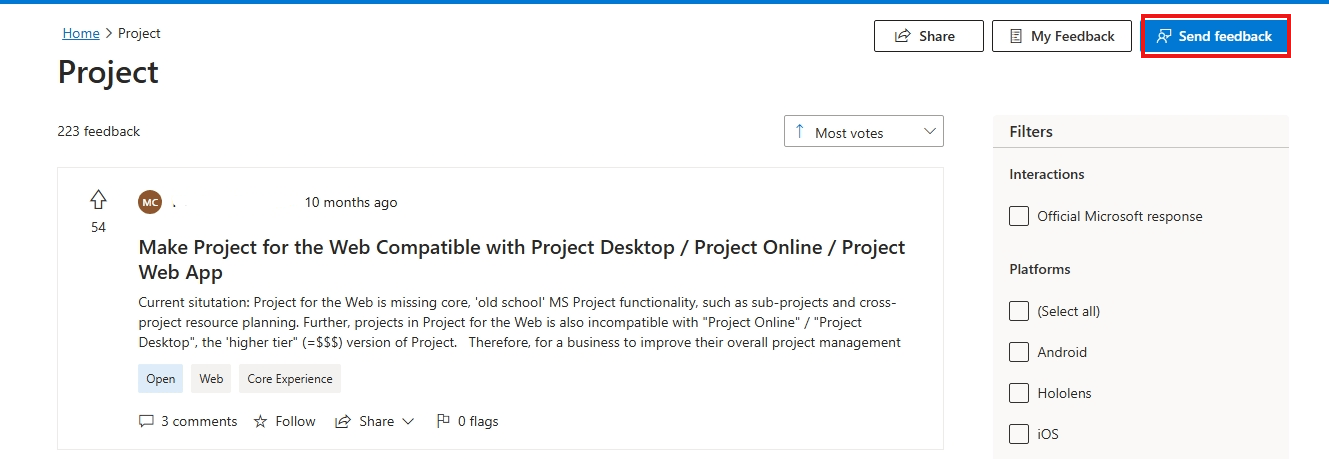This screenshot has height=459, width=1329.
Task: Click the MC user avatar
Action: point(150,202)
